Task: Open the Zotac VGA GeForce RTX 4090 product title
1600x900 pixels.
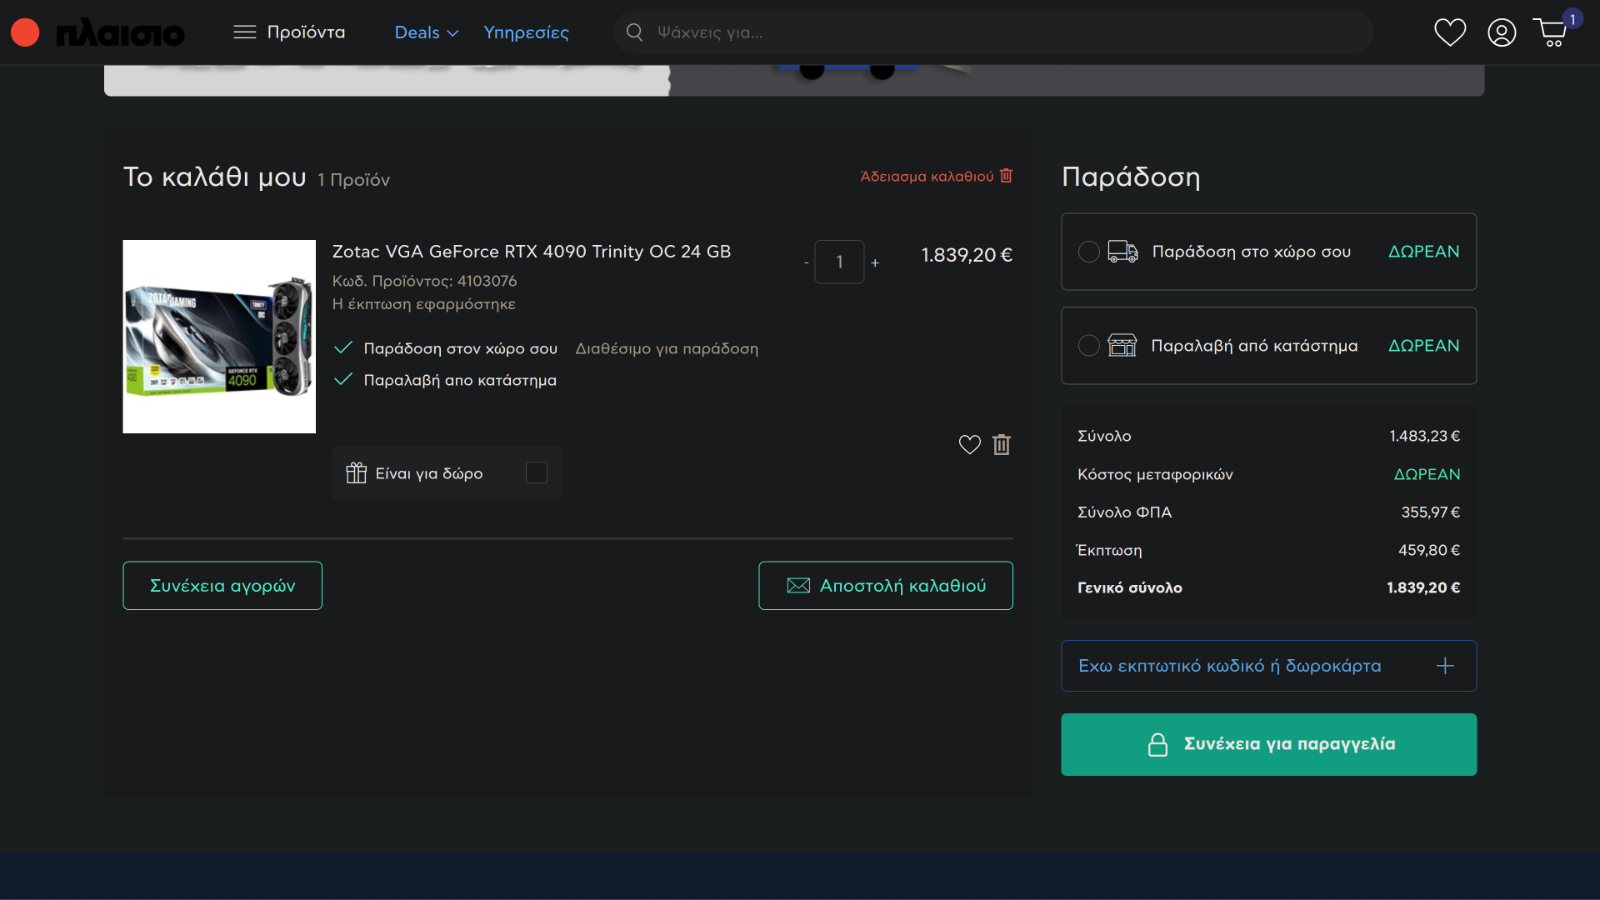Action: [x=531, y=252]
